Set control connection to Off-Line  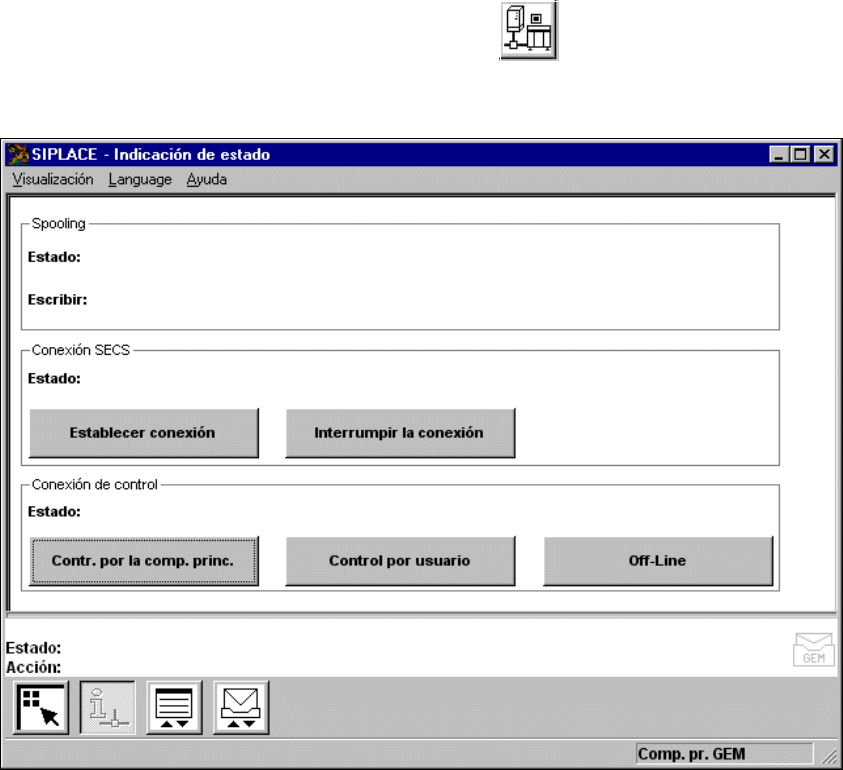(658, 561)
